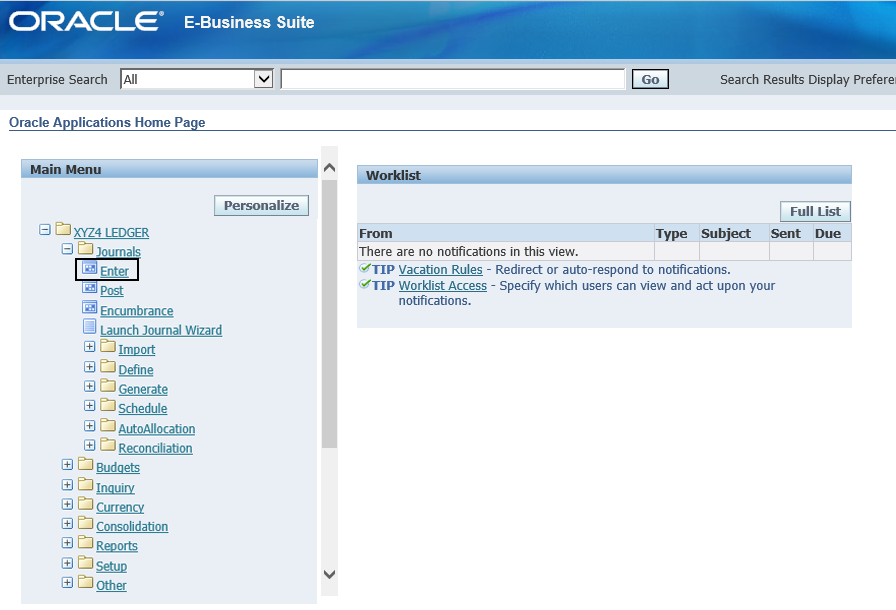The image size is (896, 610).
Task: Expand the Budgets node
Action: tap(67, 464)
